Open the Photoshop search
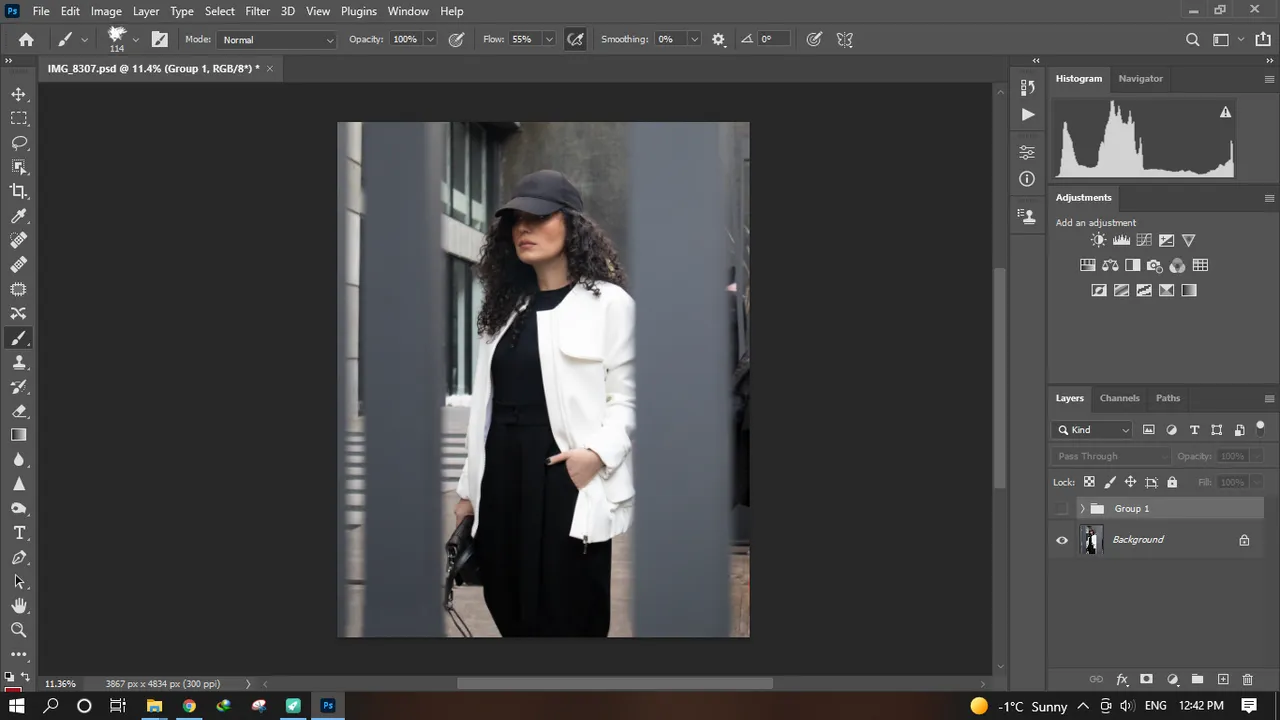Image resolution: width=1280 pixels, height=720 pixels. click(1192, 40)
